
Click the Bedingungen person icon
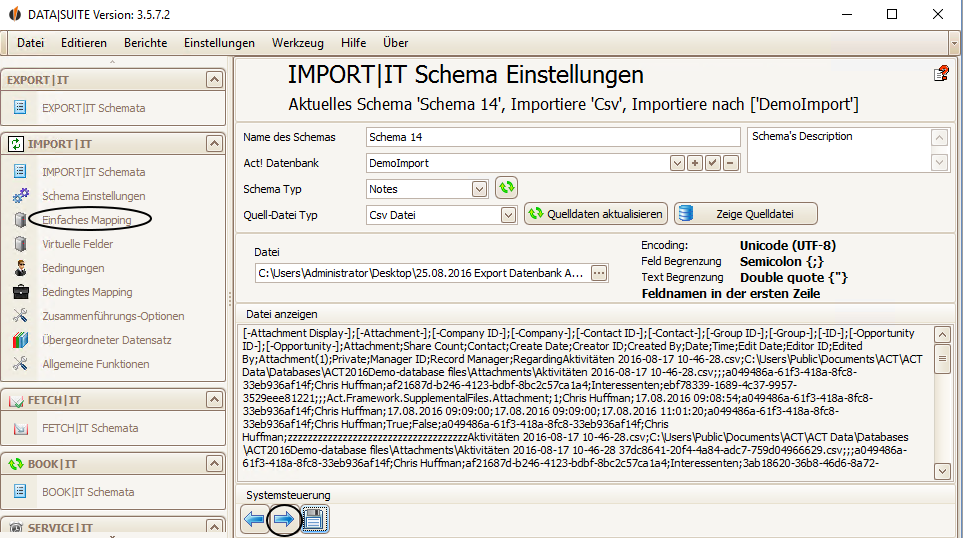(x=20, y=268)
